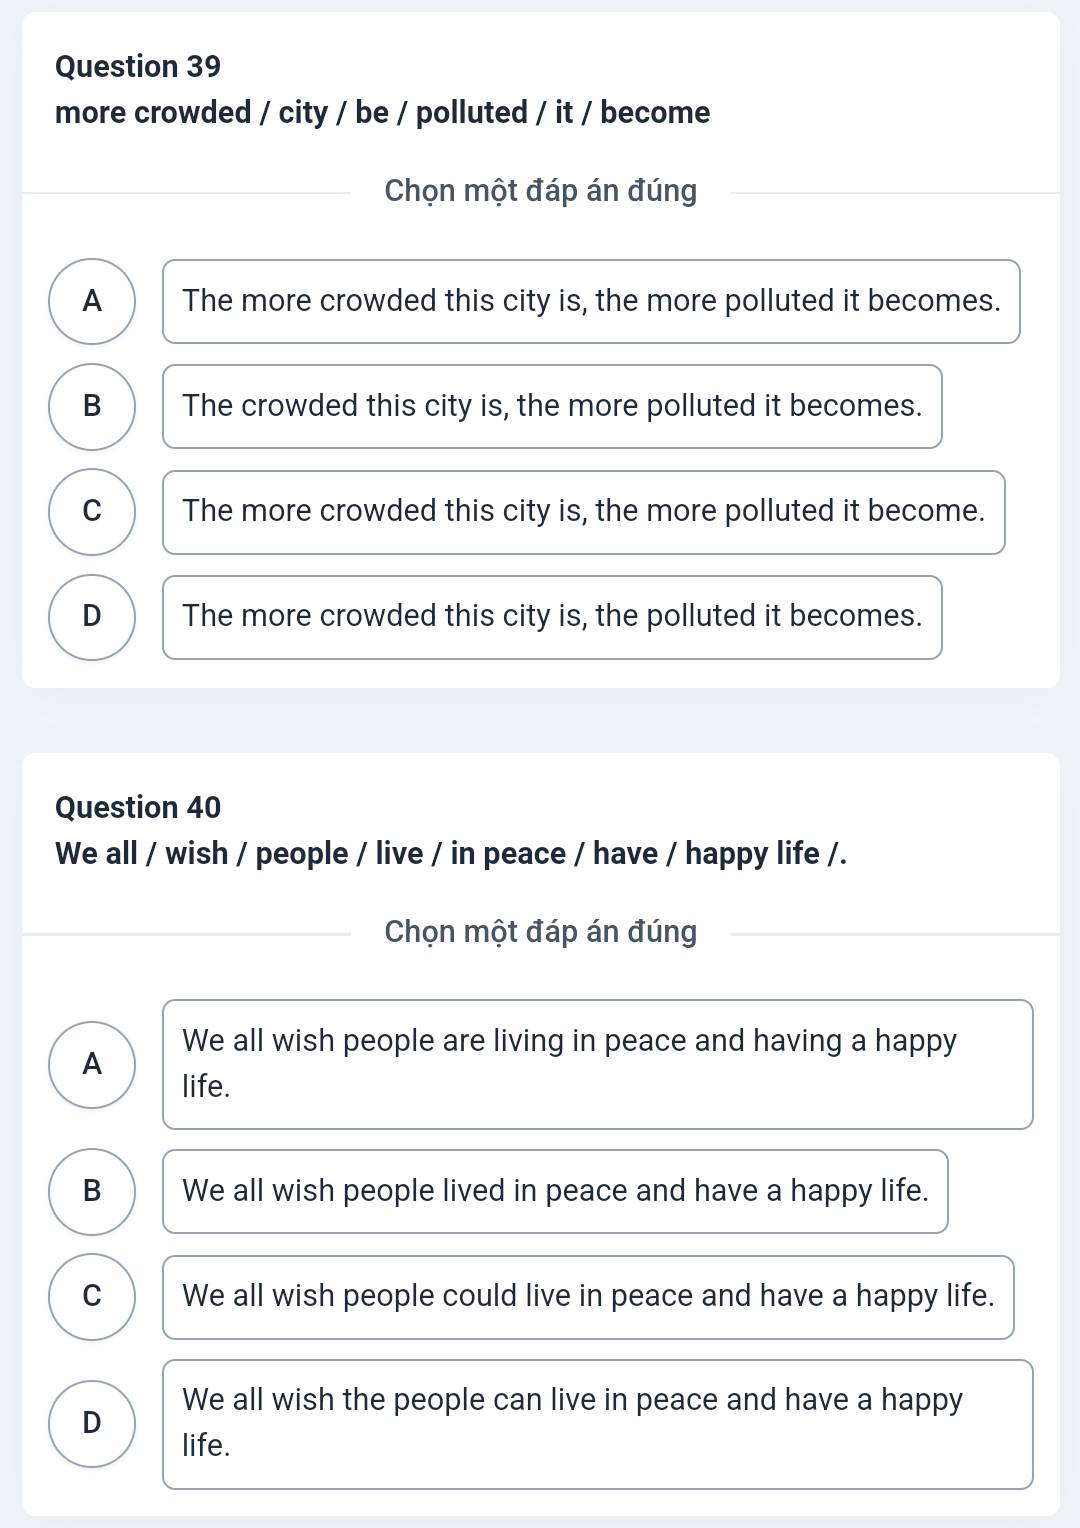Choose answer 'The crowded this city is, the more polluted it becomes.'
This screenshot has height=1528, width=1080.
tap(552, 406)
